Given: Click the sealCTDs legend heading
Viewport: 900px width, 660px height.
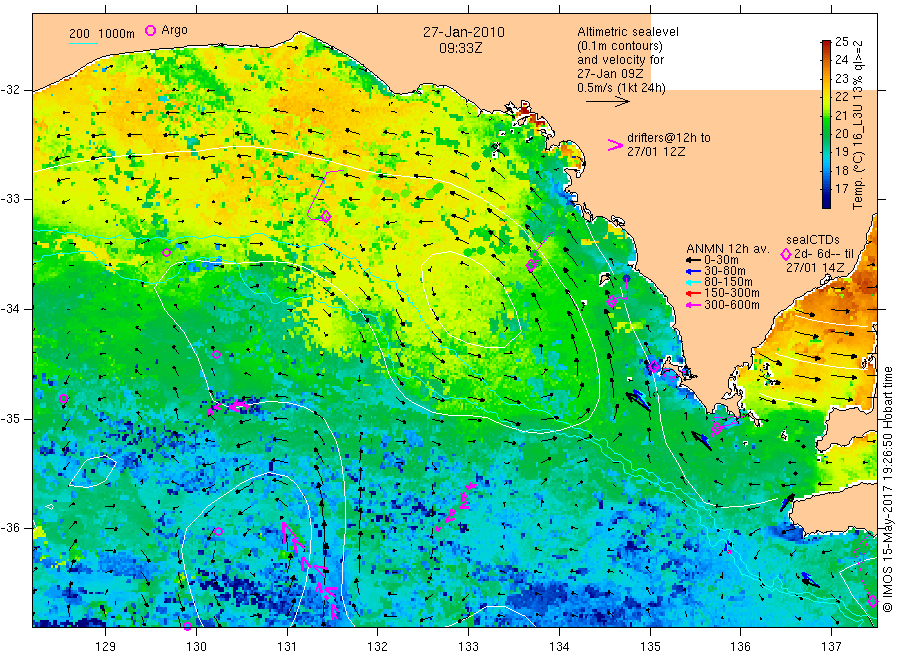Looking at the screenshot, I should tap(813, 240).
